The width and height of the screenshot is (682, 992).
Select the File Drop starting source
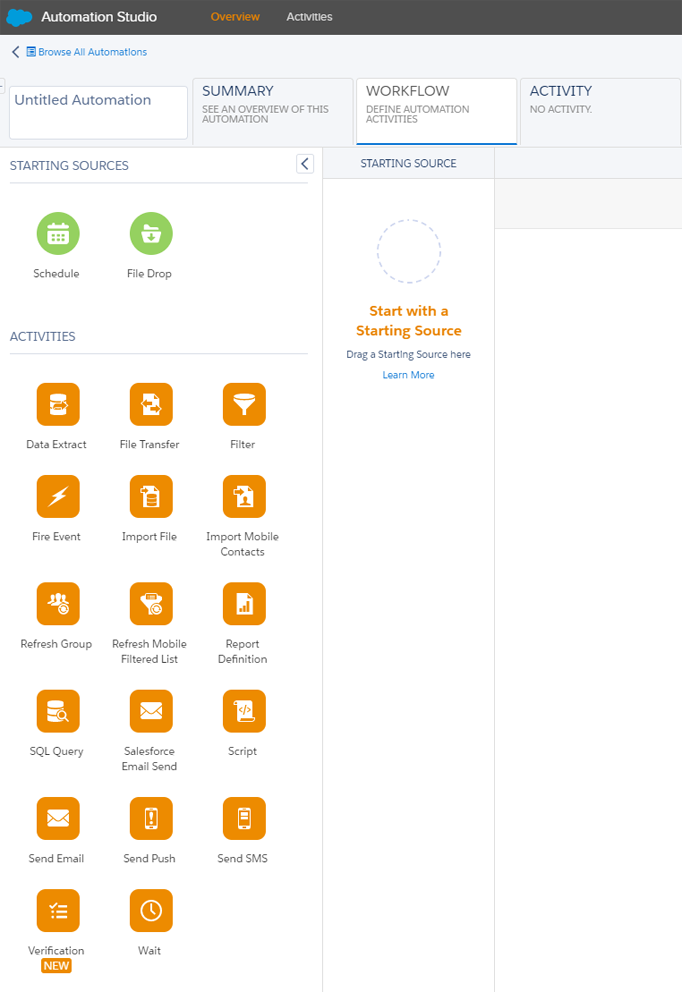150,233
